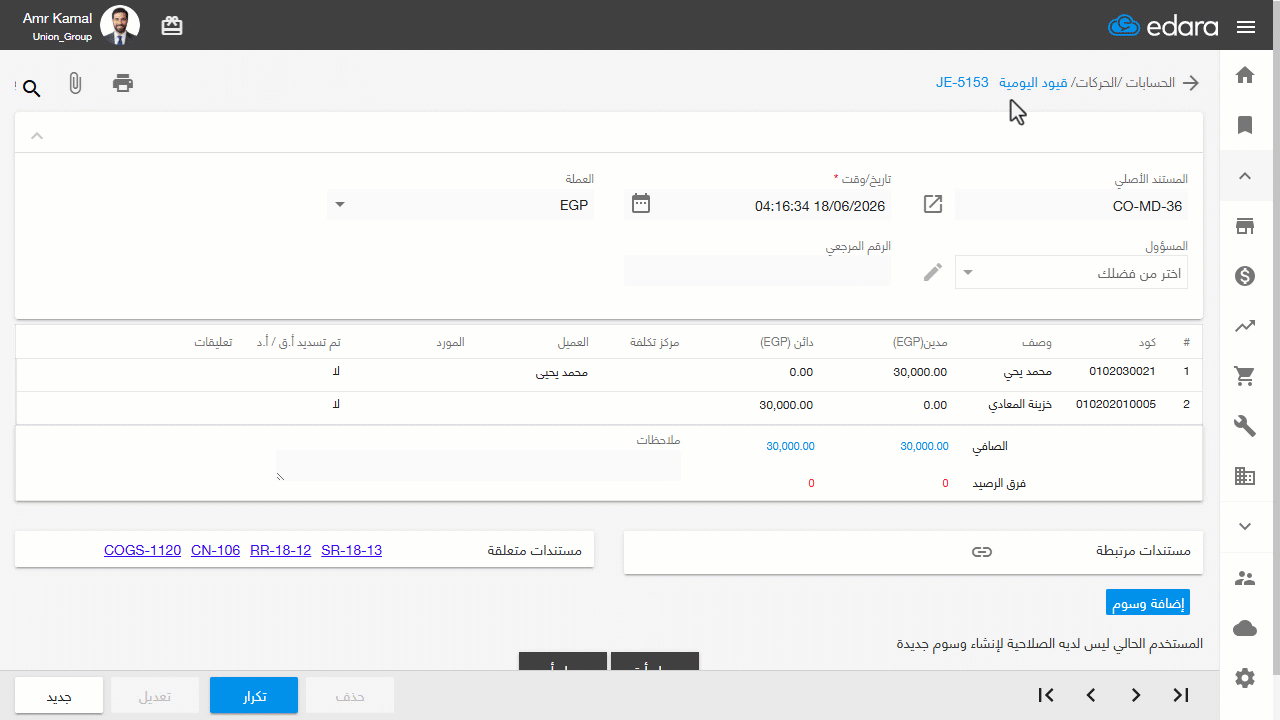Click the ملاحظات notes text area
Image resolution: width=1280 pixels, height=720 pixels.
(x=478, y=466)
